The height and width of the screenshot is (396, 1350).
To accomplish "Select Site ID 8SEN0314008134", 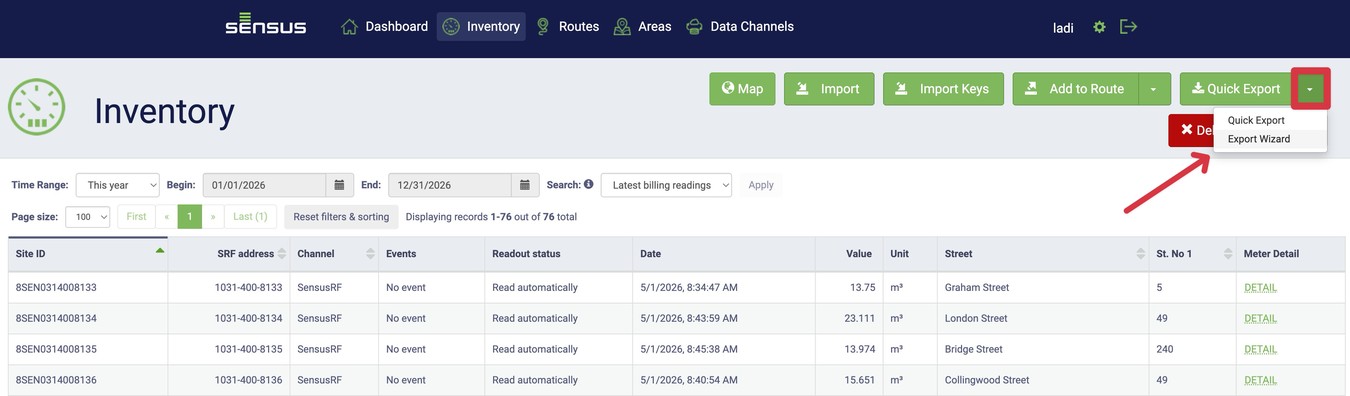I will 56,319.
